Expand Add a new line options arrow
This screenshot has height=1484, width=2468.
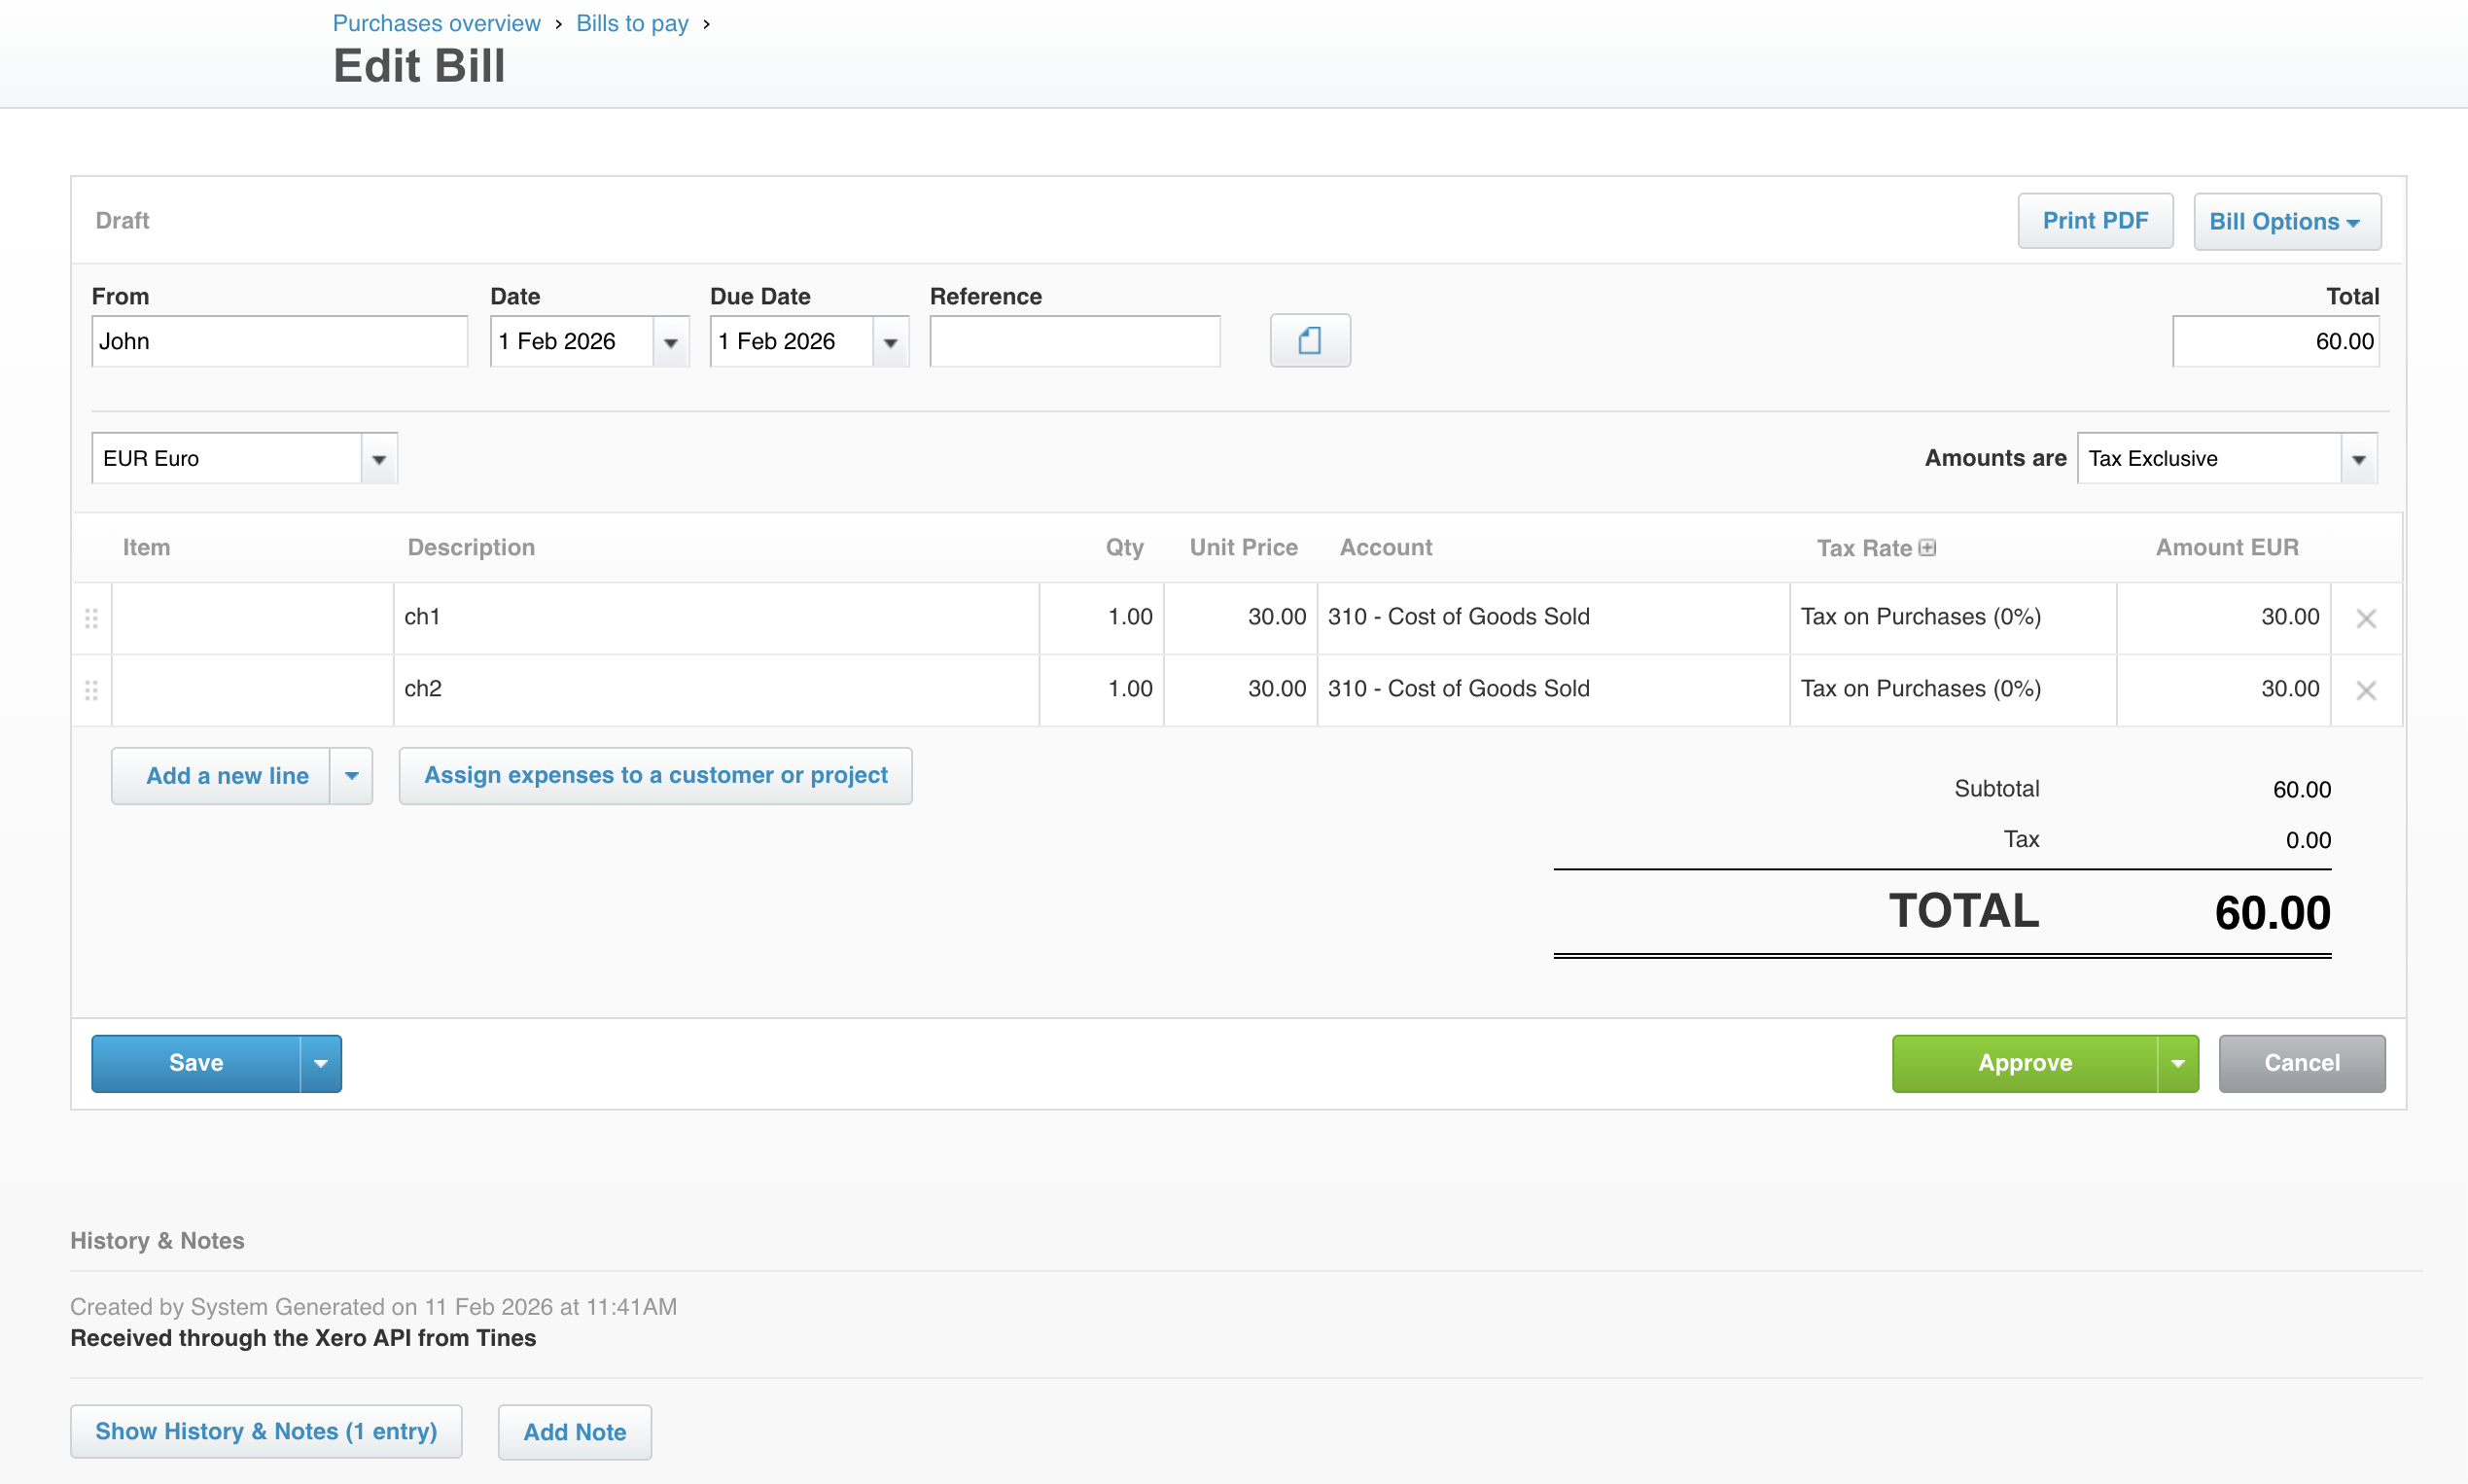(x=351, y=776)
